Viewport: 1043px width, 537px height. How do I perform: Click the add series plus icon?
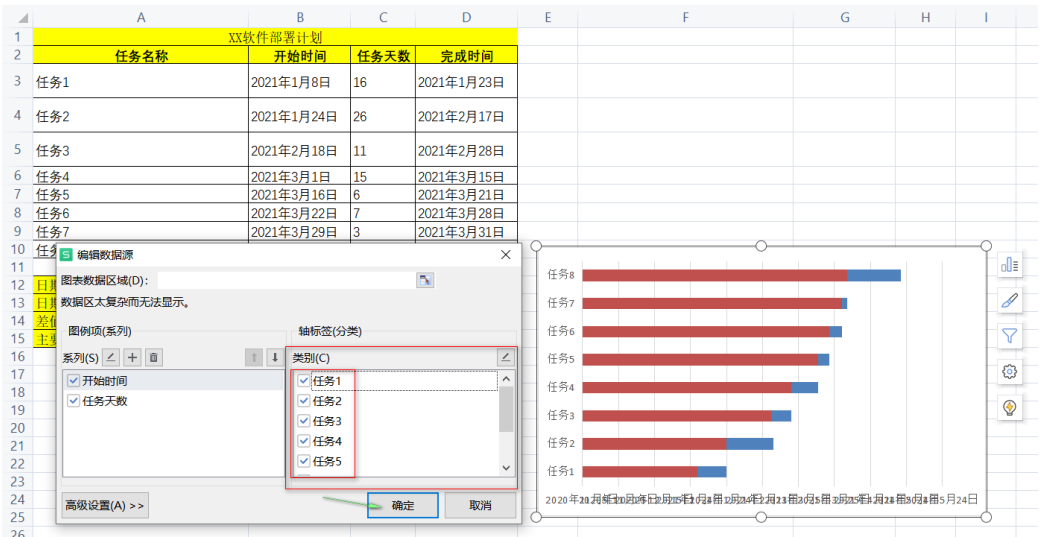pos(132,357)
